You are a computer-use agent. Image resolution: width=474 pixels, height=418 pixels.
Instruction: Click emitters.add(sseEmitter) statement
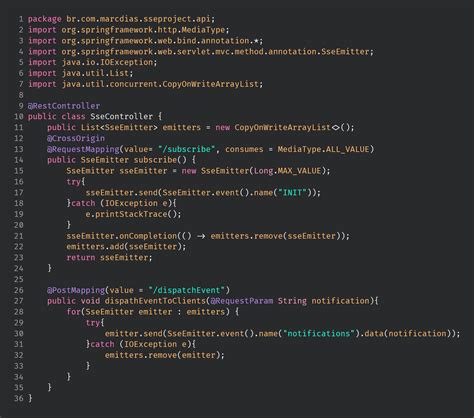pos(126,247)
